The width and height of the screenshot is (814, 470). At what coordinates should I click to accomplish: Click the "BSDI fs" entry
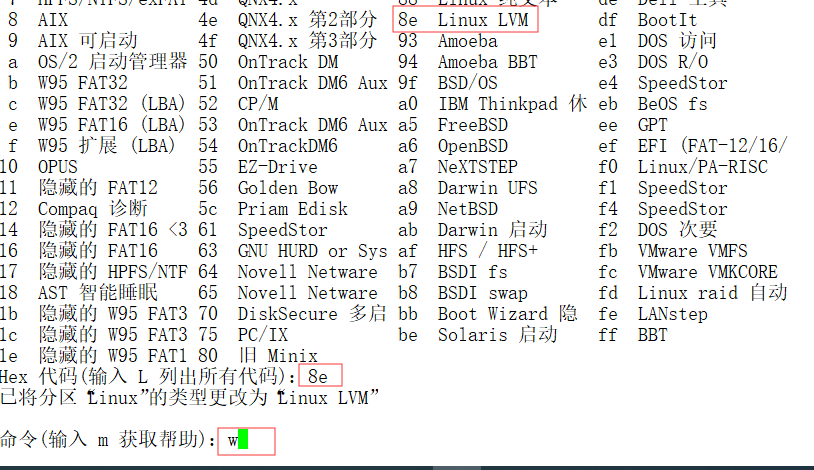472,272
